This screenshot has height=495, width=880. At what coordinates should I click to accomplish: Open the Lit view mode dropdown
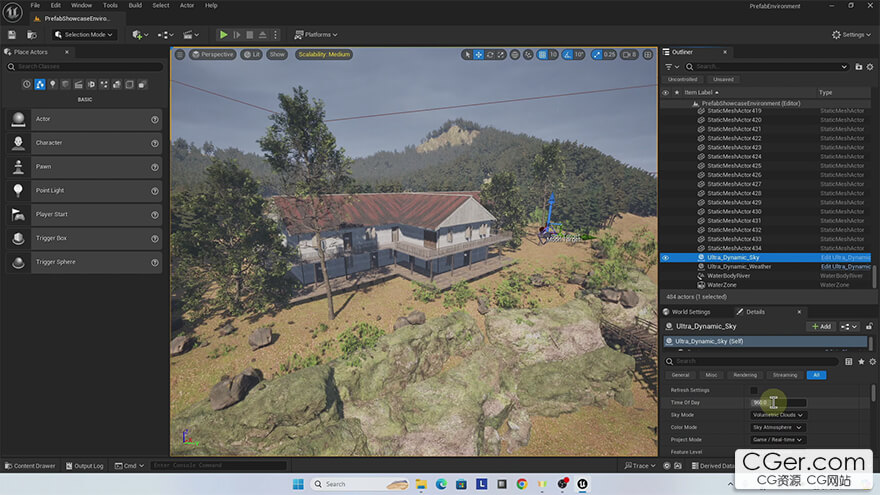coord(252,54)
